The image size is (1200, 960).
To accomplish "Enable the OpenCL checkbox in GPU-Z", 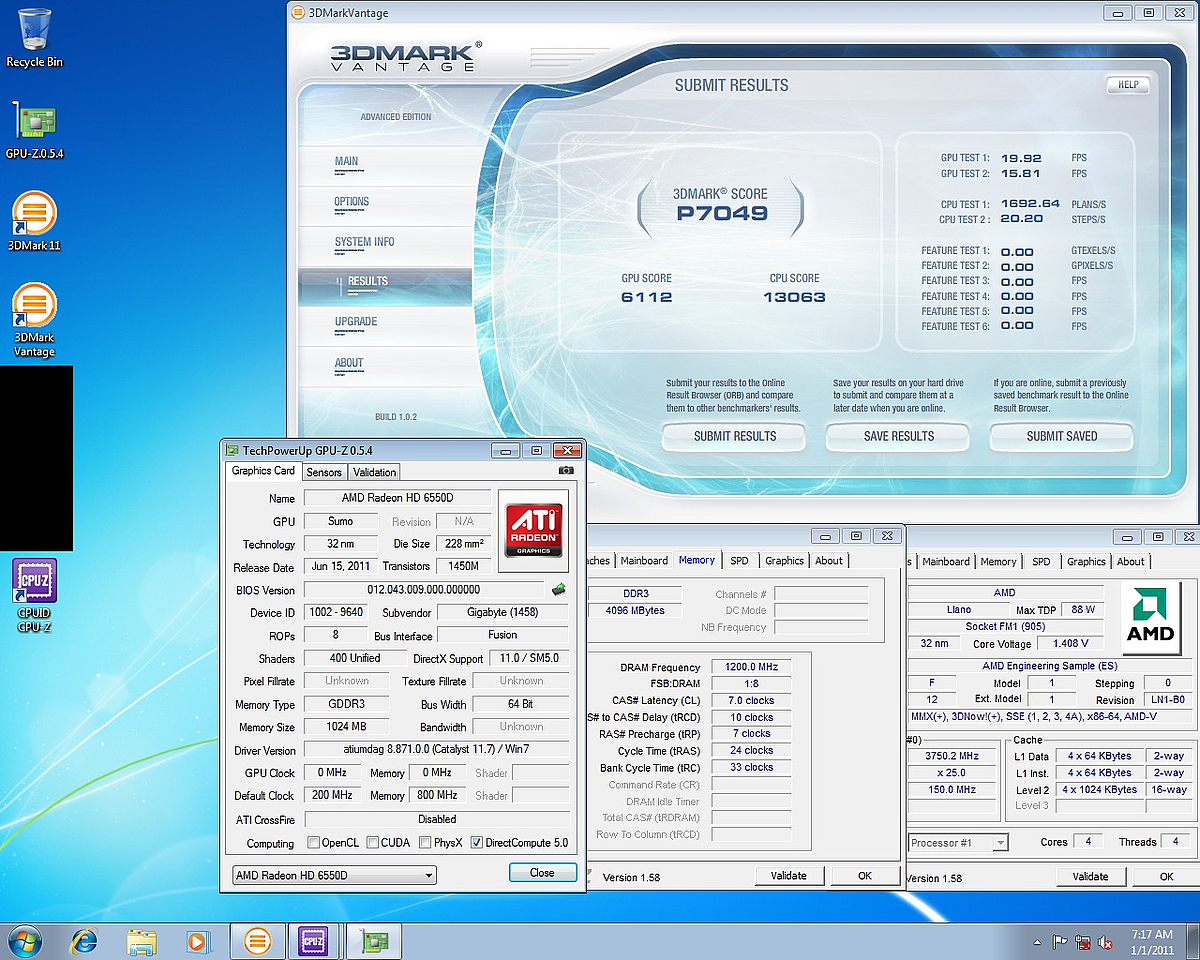I will (313, 843).
